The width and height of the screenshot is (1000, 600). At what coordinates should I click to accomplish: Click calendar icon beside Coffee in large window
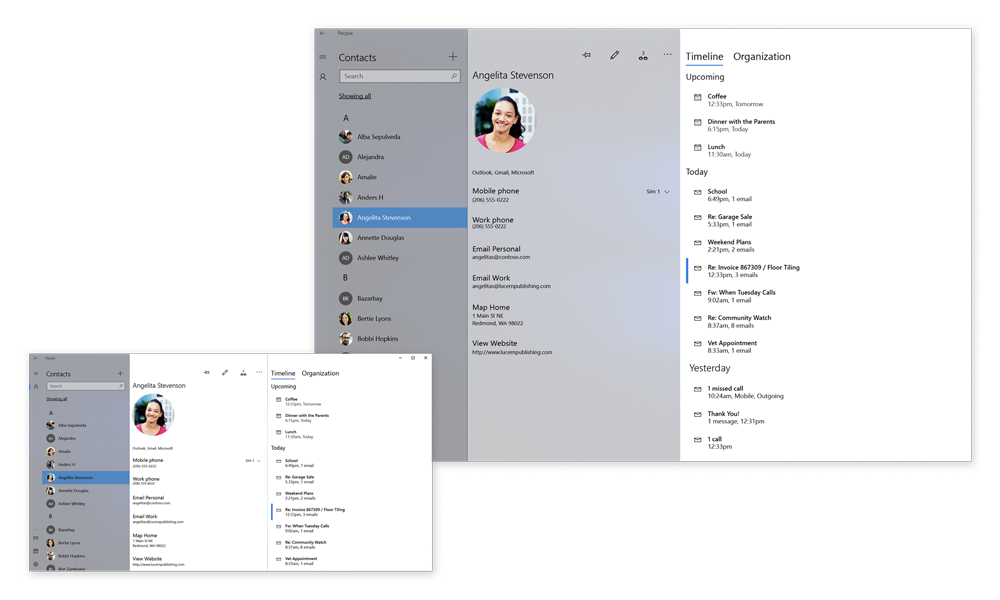(x=698, y=98)
